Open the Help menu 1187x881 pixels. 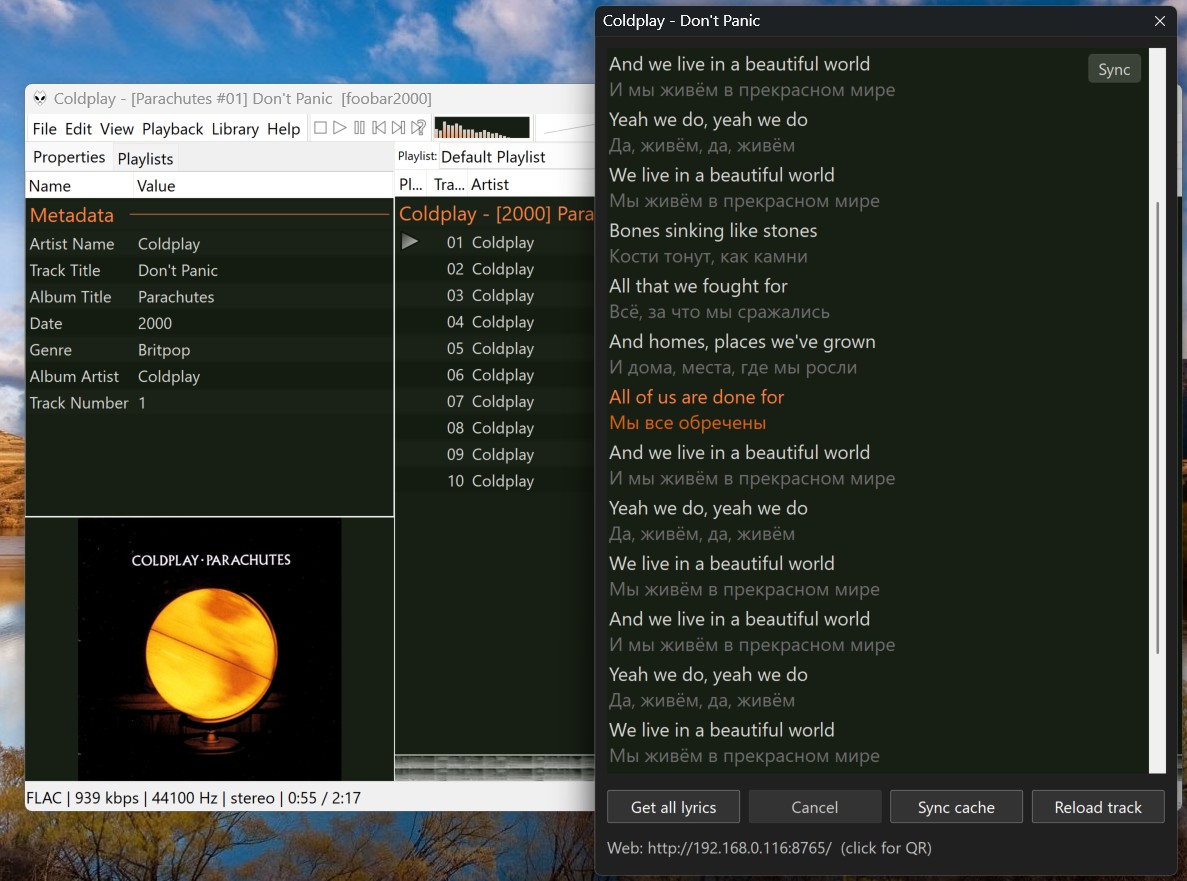click(283, 129)
